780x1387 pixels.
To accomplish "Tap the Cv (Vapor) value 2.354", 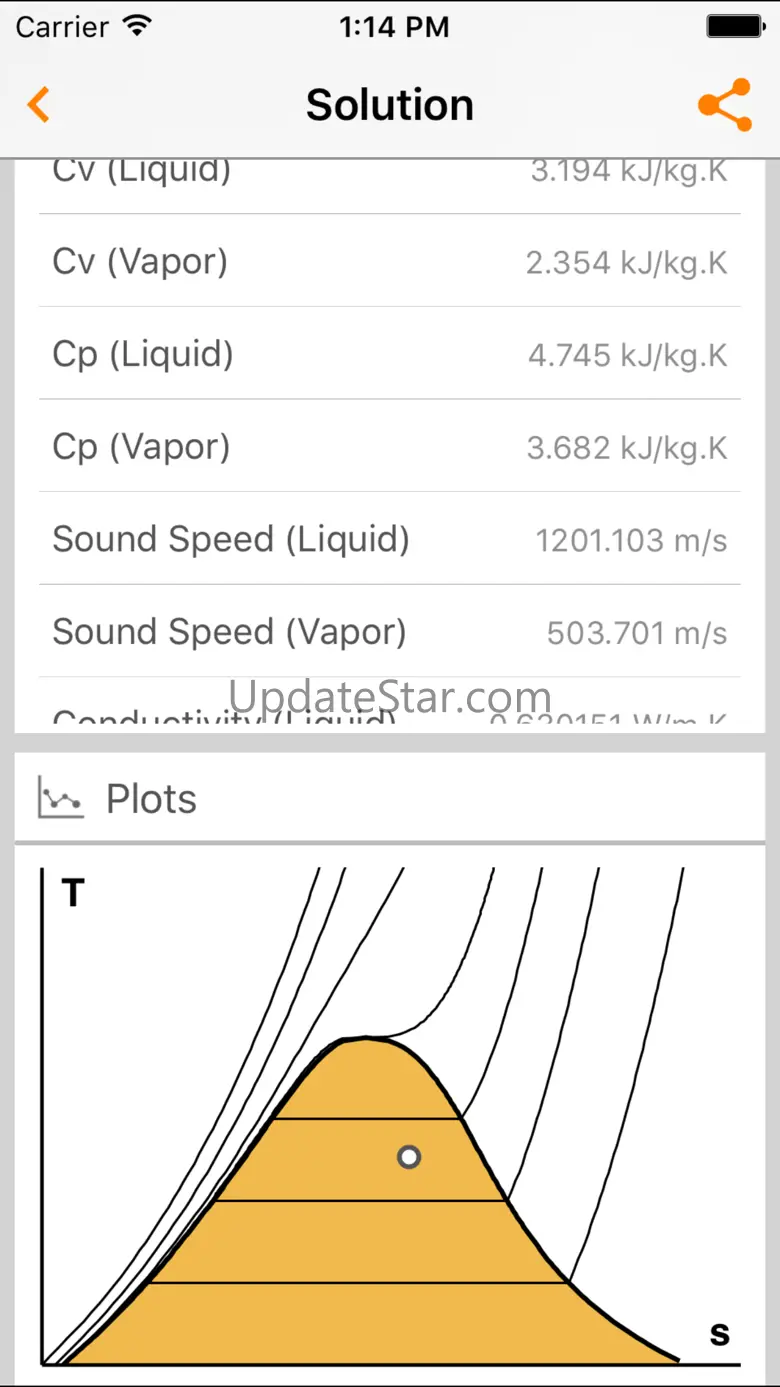I will (626, 263).
